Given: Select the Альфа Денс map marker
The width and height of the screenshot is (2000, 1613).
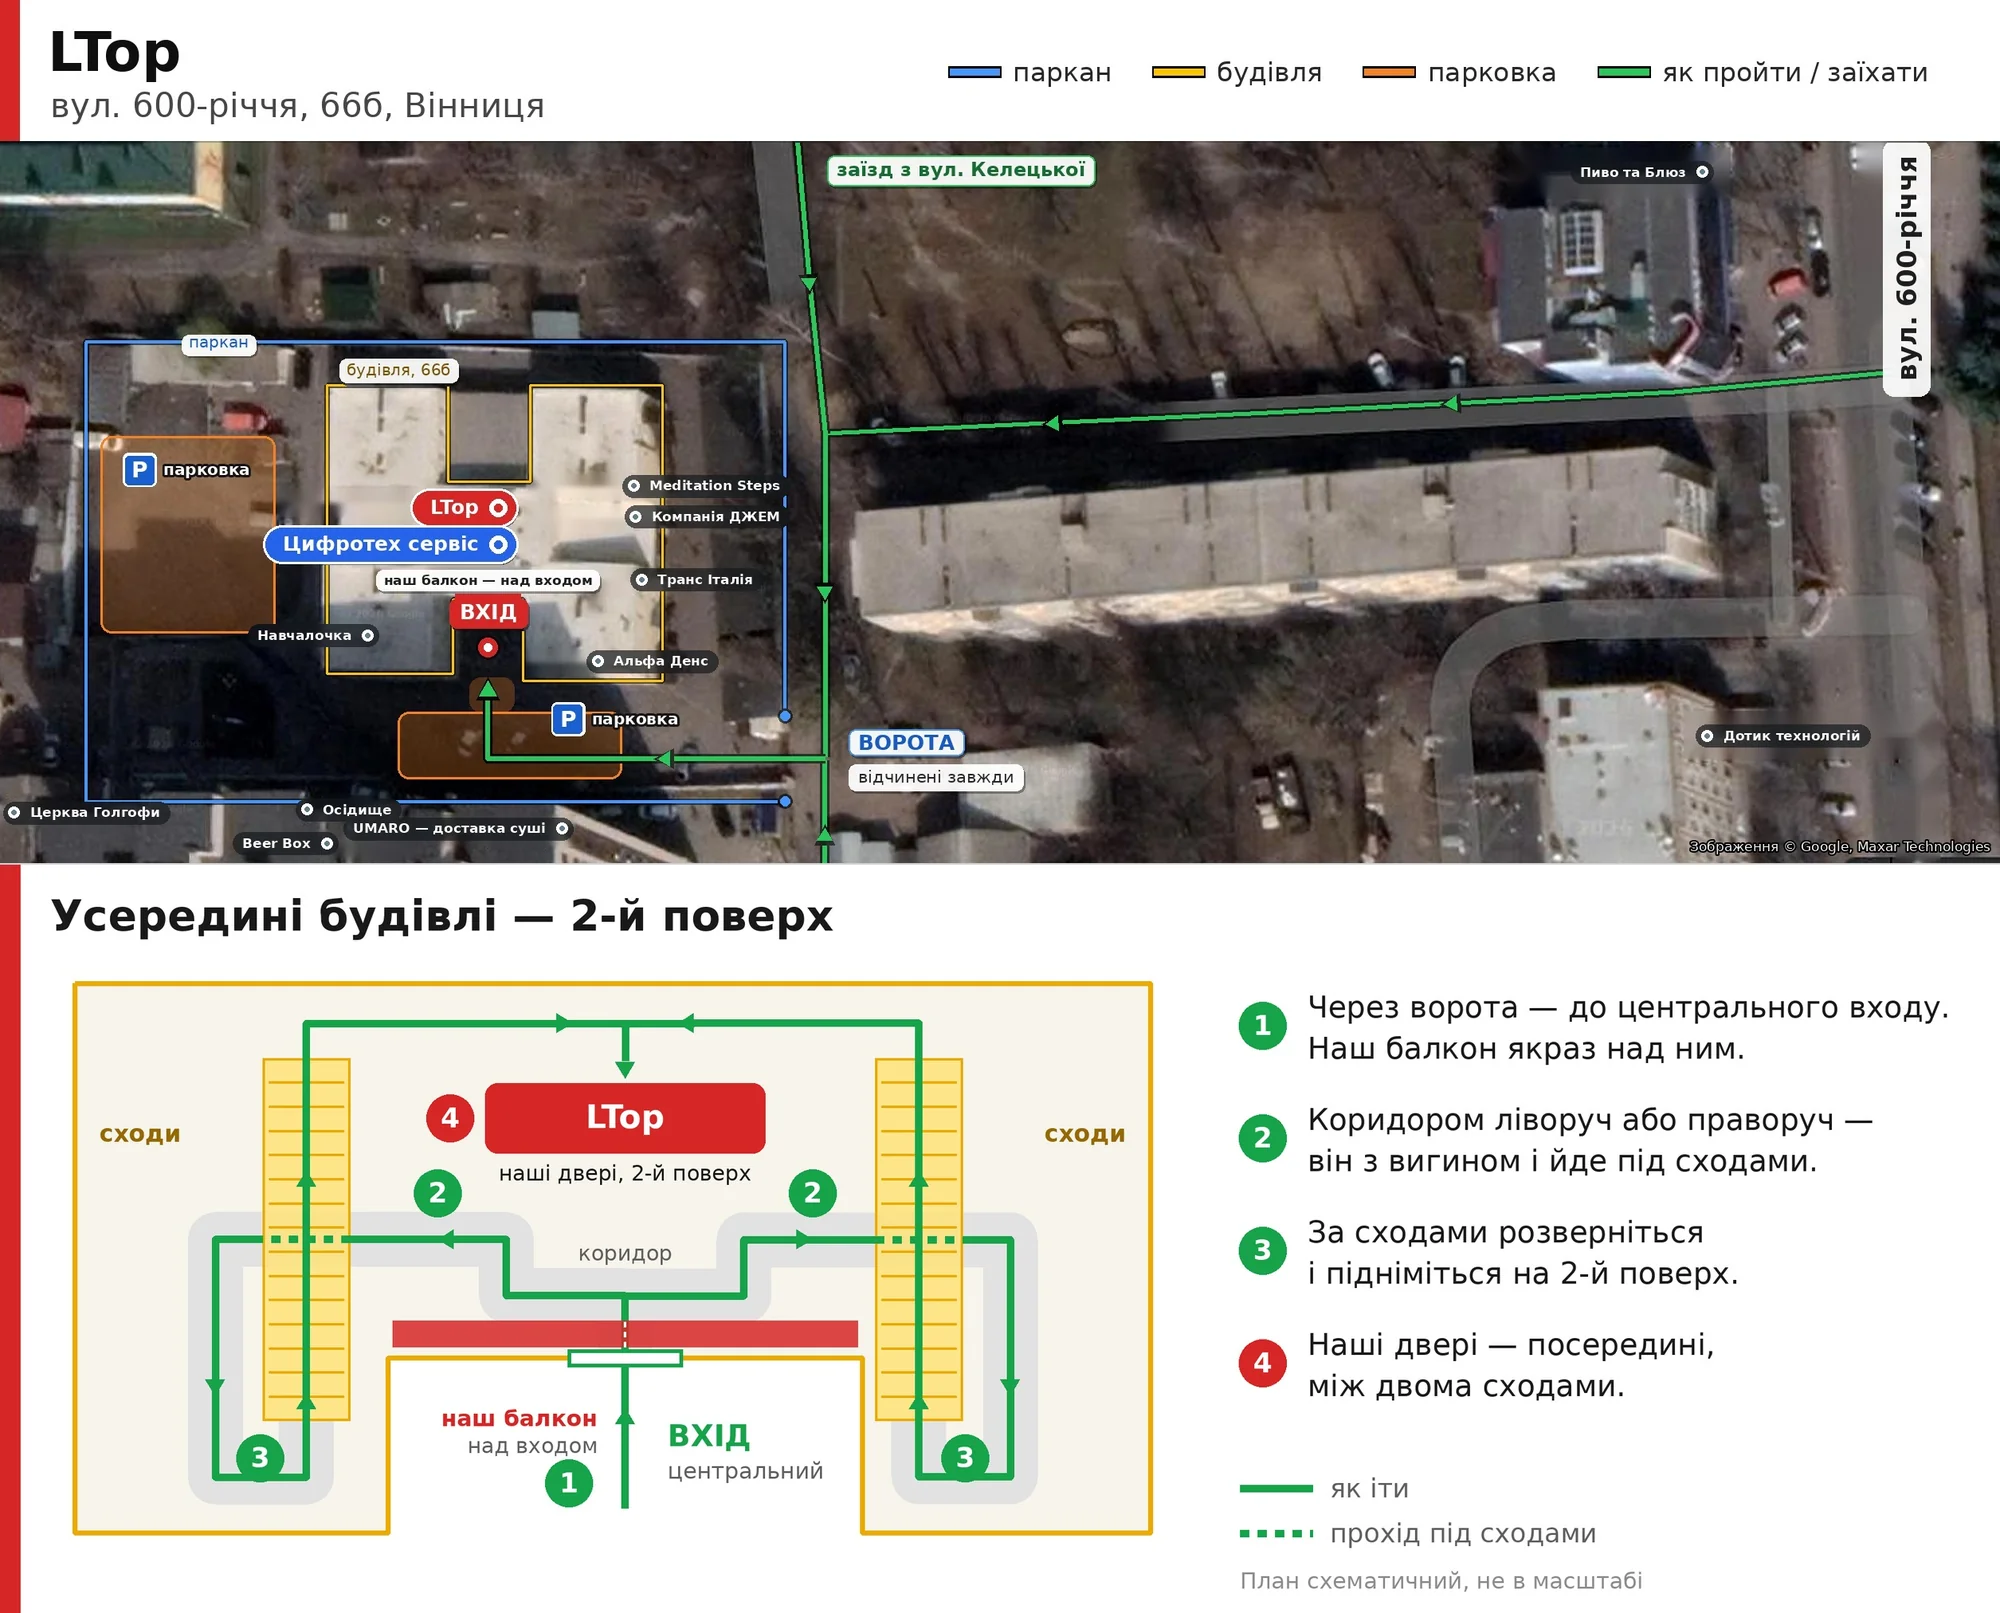Looking at the screenshot, I should point(651,661).
